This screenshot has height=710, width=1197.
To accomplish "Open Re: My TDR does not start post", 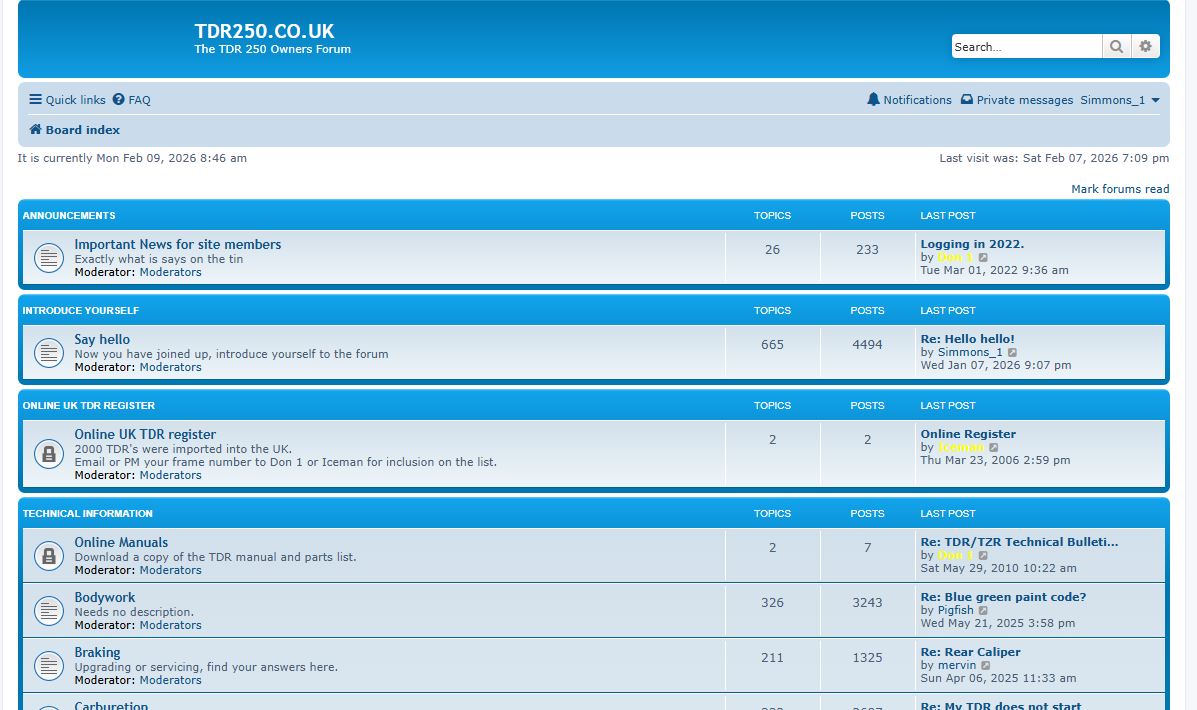I will [1001, 705].
